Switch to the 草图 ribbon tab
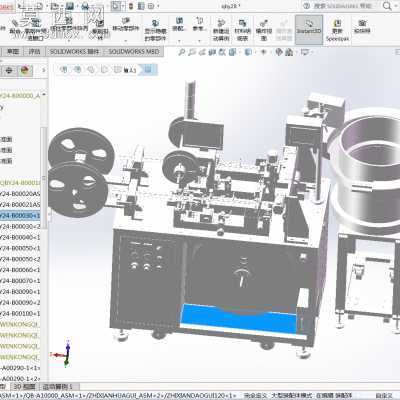 point(13,52)
